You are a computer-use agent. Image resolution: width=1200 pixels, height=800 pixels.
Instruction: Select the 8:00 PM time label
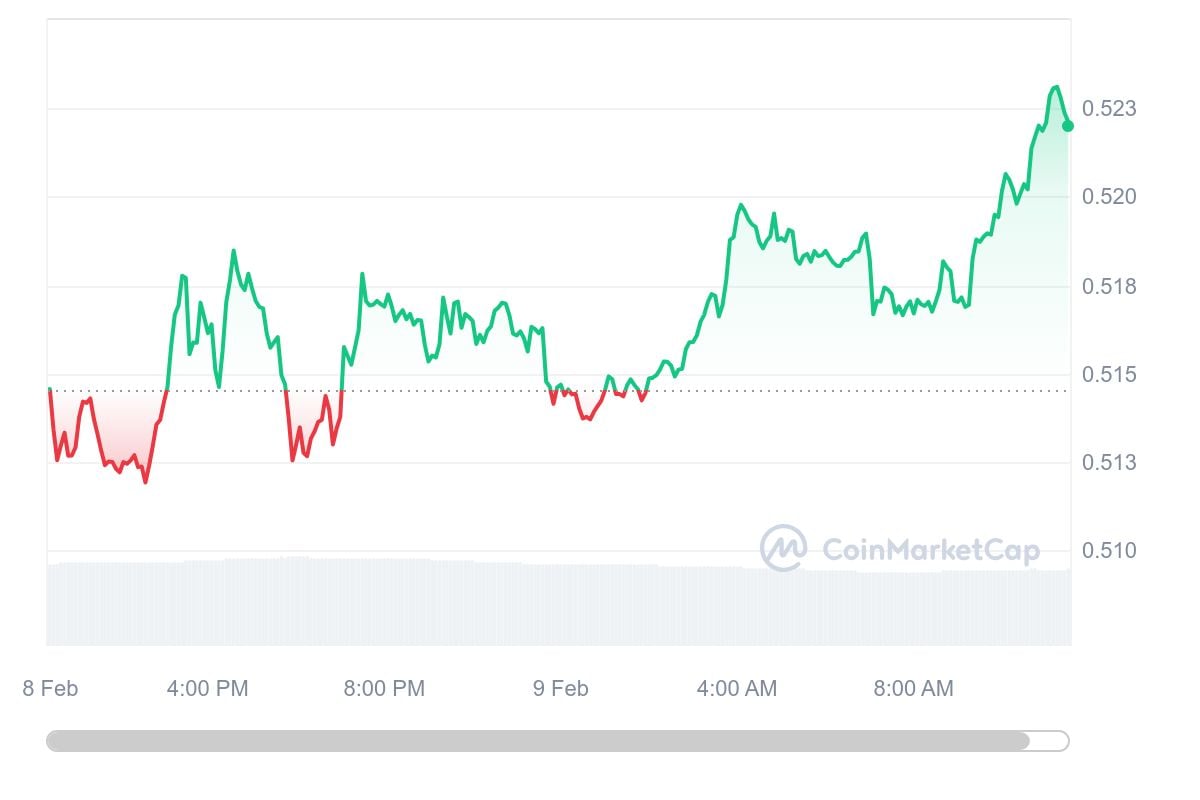pos(383,688)
